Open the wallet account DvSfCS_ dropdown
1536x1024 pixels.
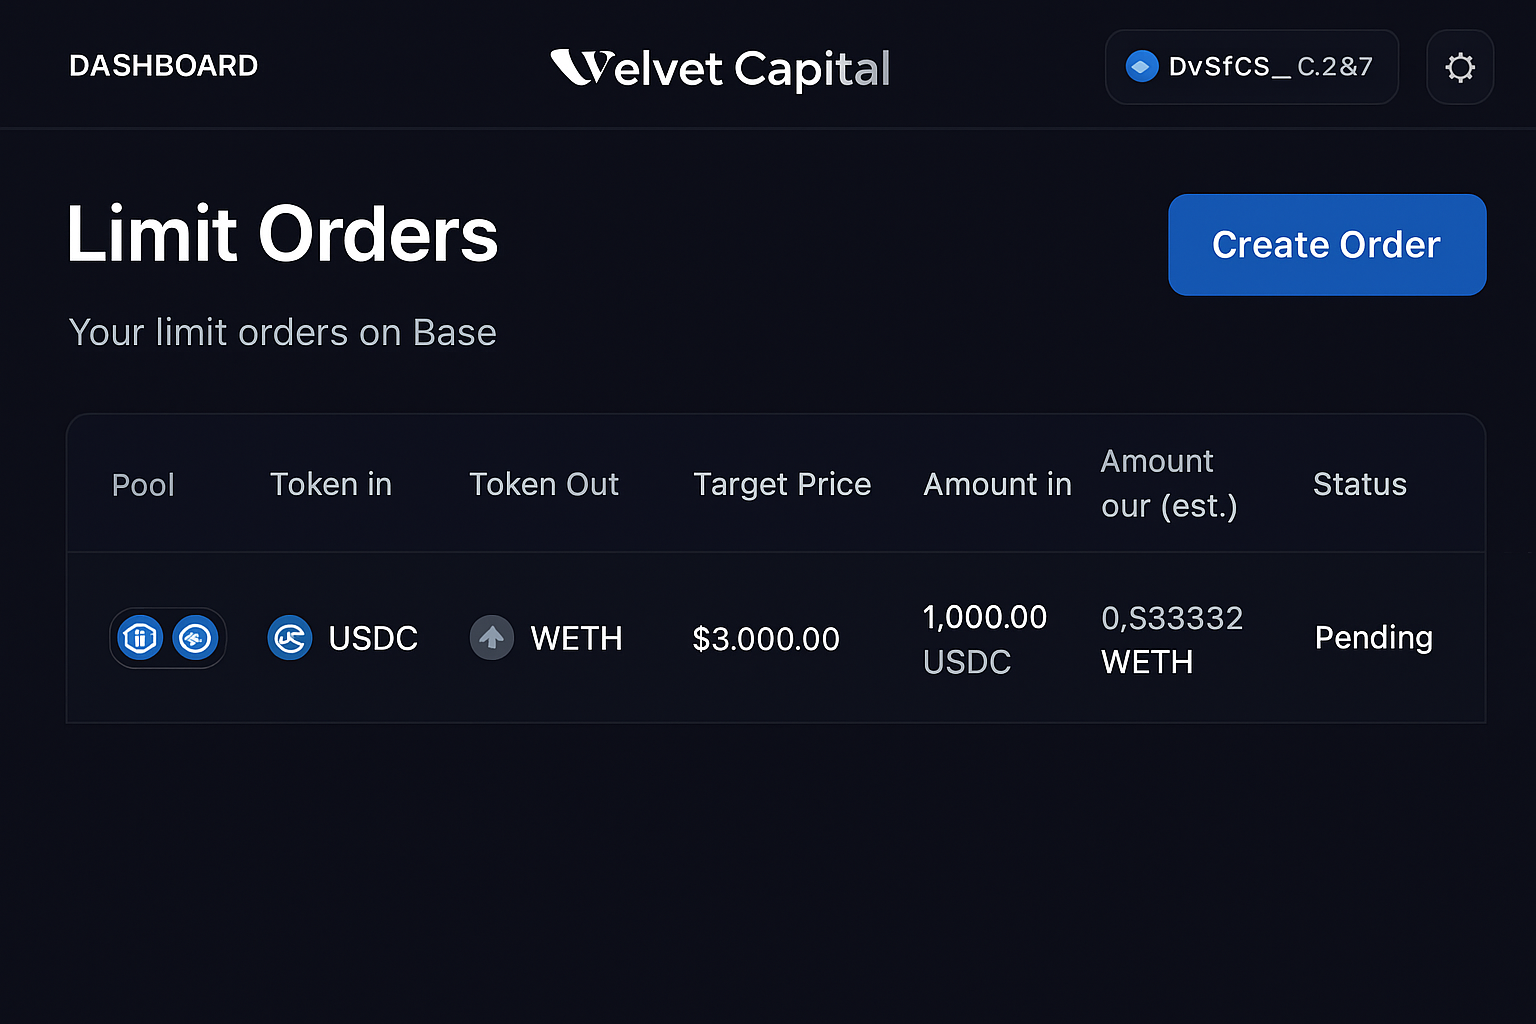click(1251, 66)
